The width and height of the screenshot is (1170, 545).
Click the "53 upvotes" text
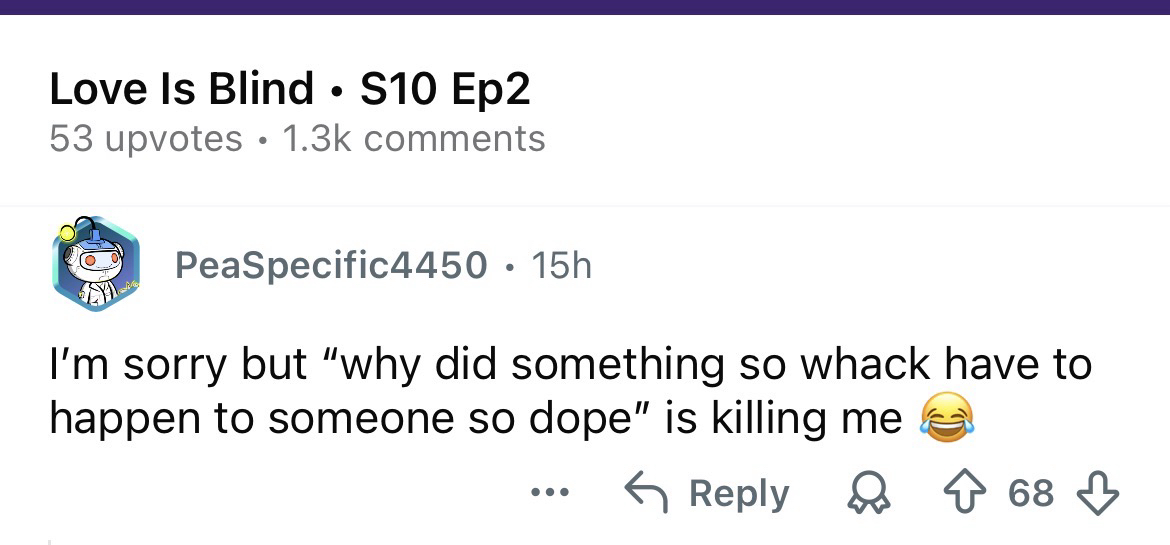[x=146, y=138]
